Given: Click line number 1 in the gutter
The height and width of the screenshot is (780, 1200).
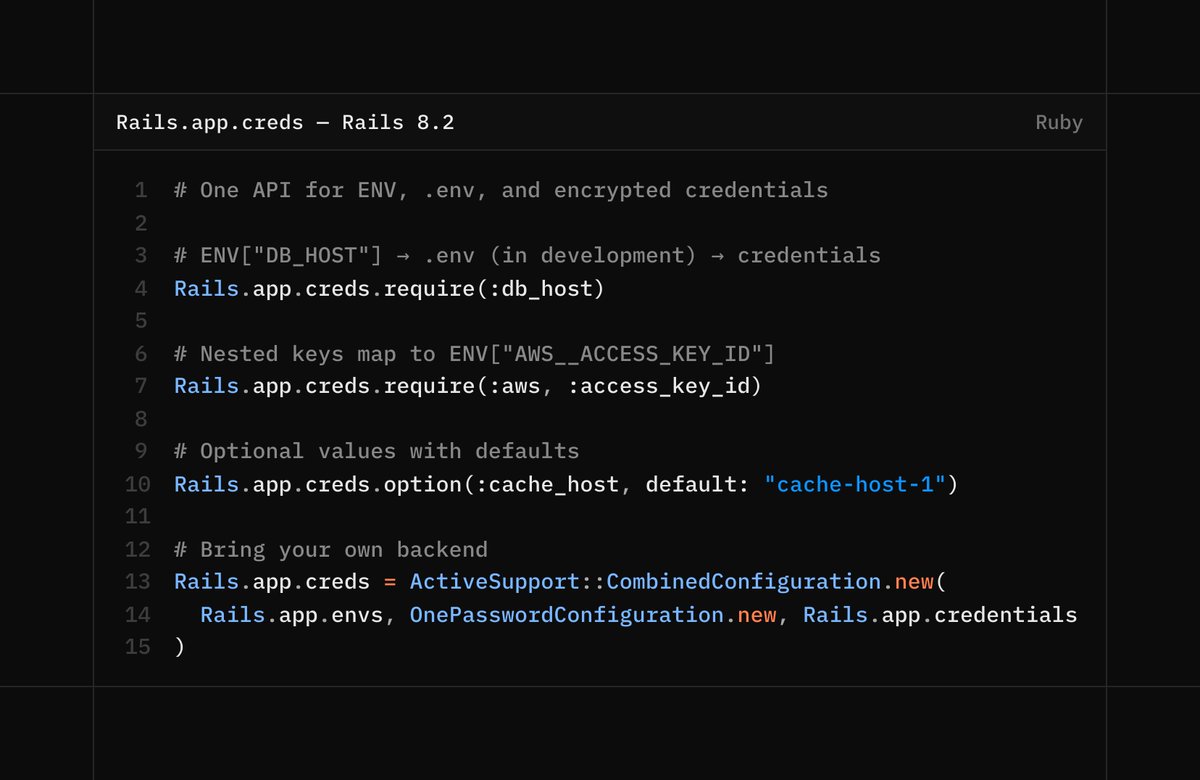Looking at the screenshot, I should [141, 190].
